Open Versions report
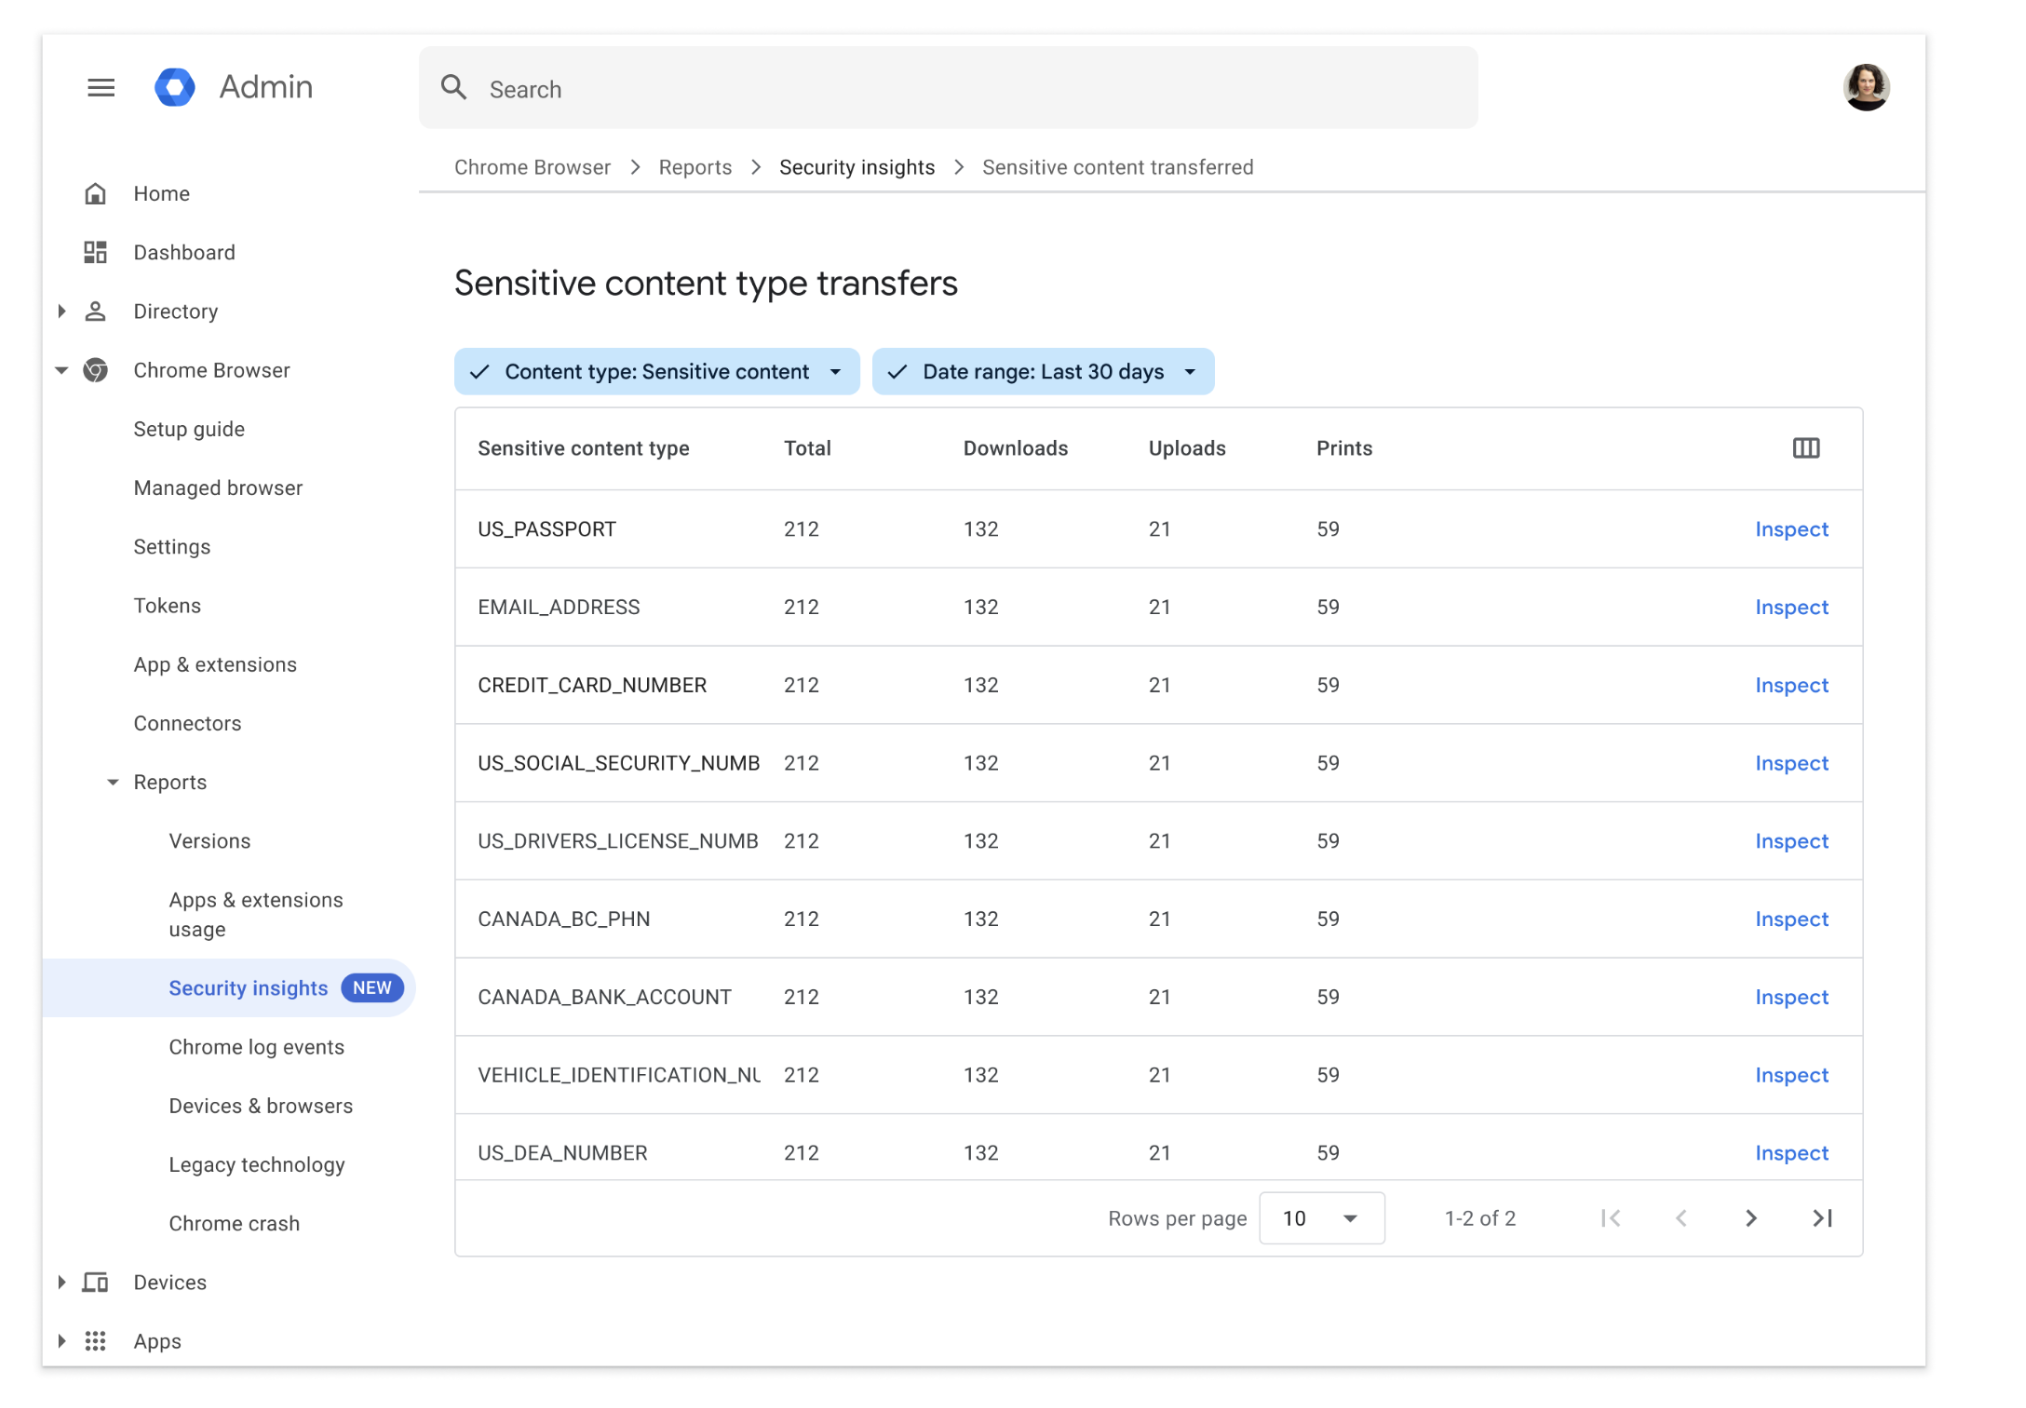This screenshot has width=2026, height=1408. (209, 841)
